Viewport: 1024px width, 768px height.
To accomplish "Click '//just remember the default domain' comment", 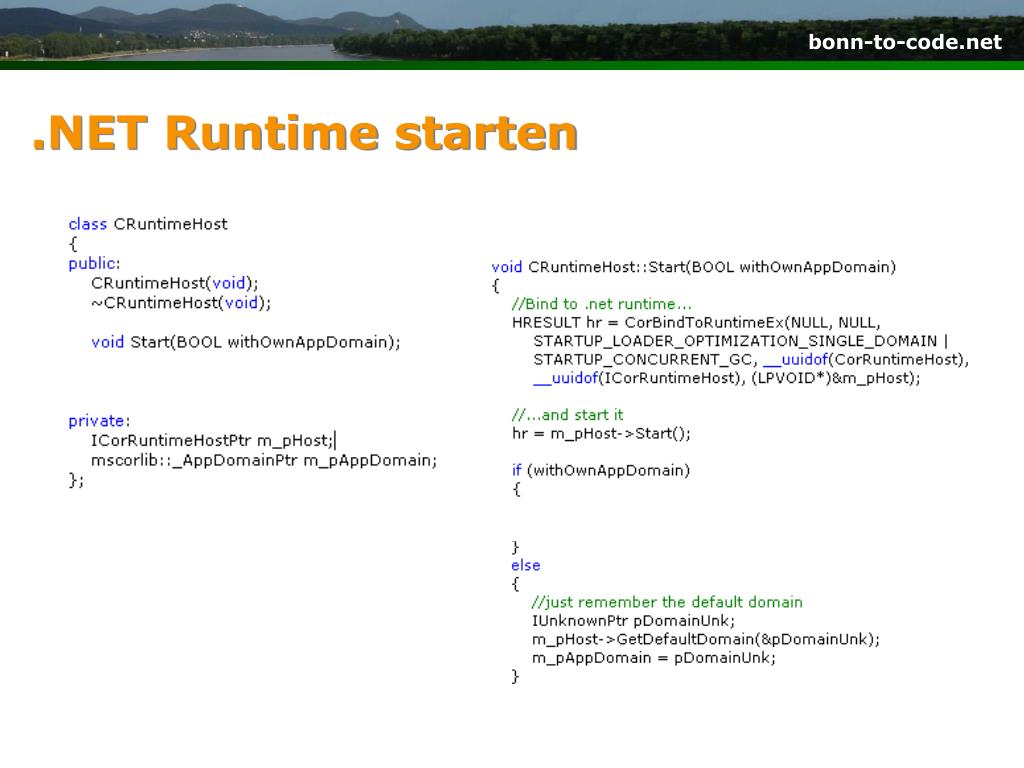I will [x=667, y=601].
